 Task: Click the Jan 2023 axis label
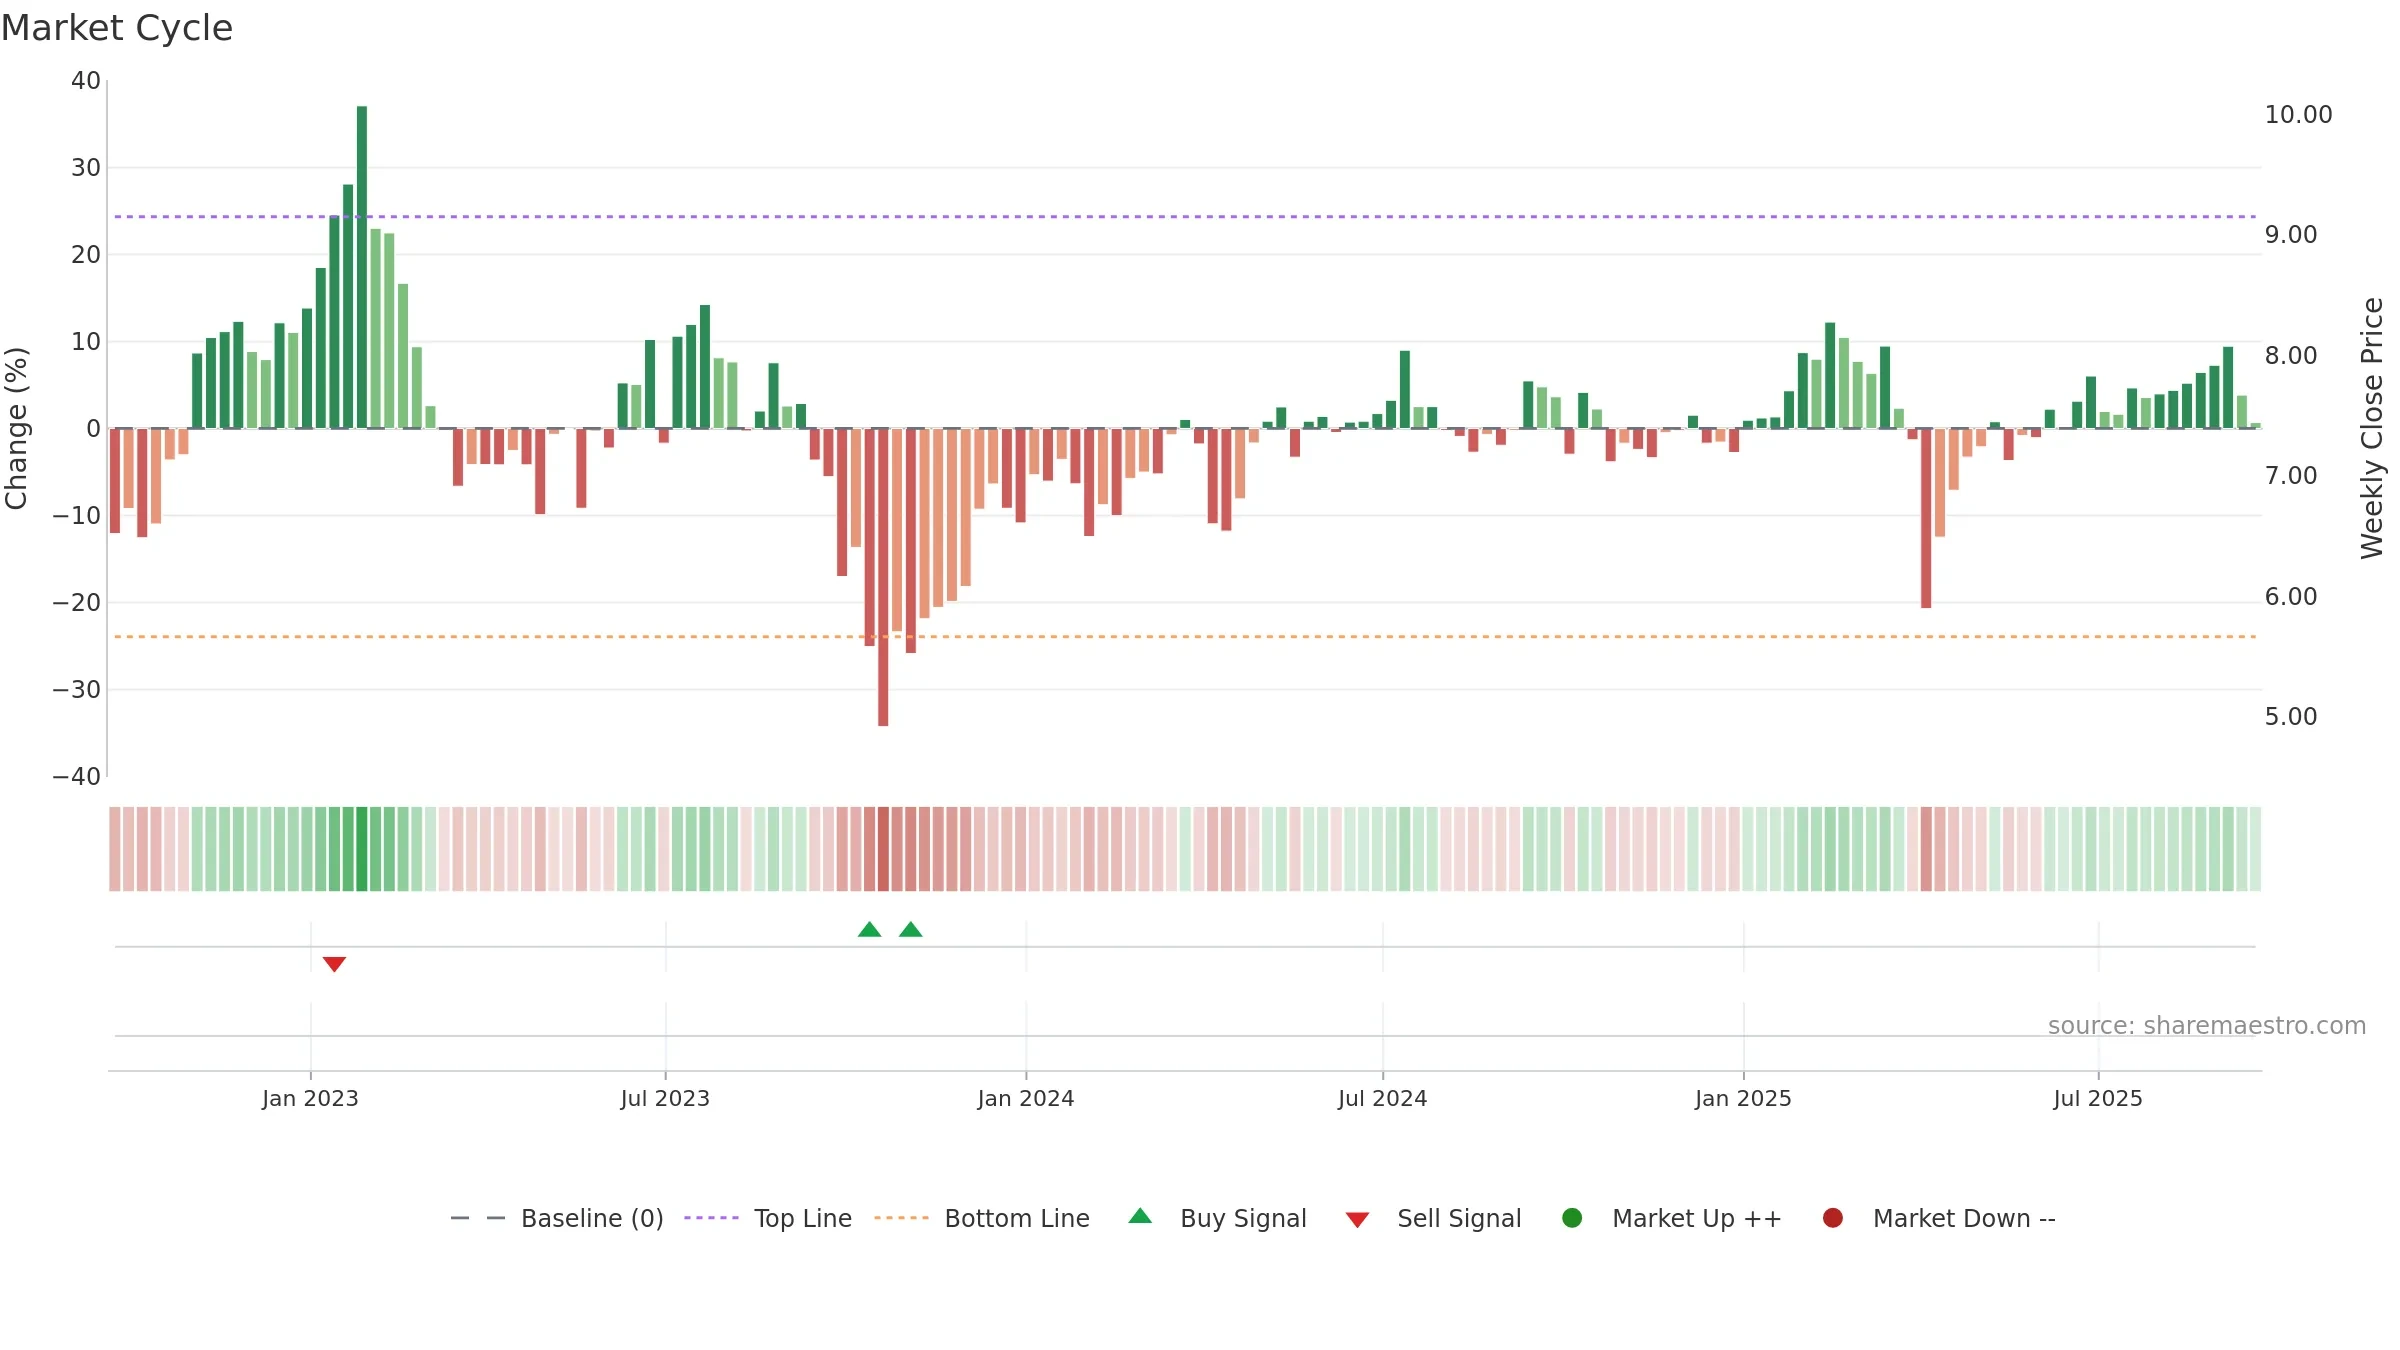310,1098
